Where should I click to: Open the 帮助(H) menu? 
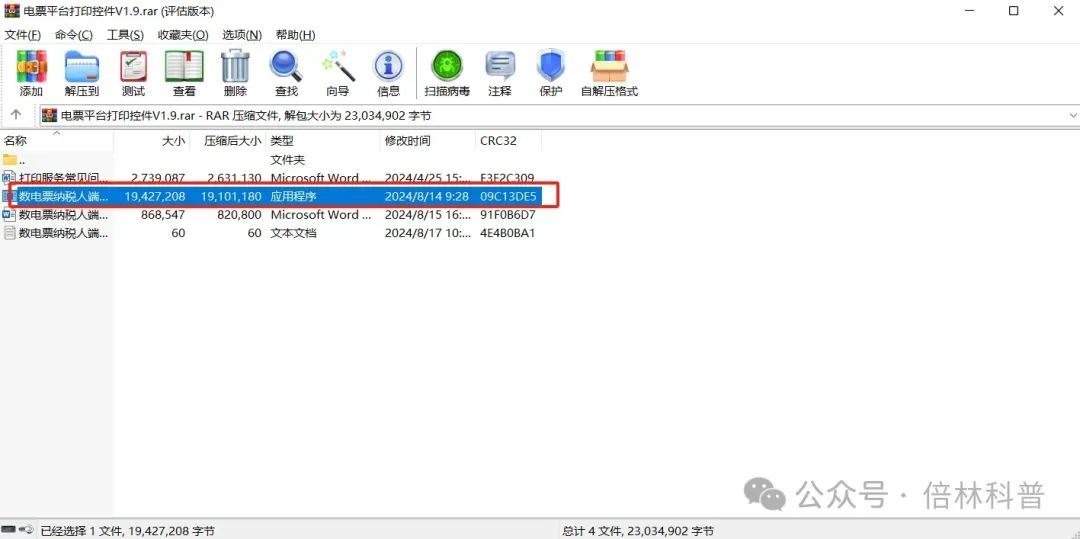(295, 35)
